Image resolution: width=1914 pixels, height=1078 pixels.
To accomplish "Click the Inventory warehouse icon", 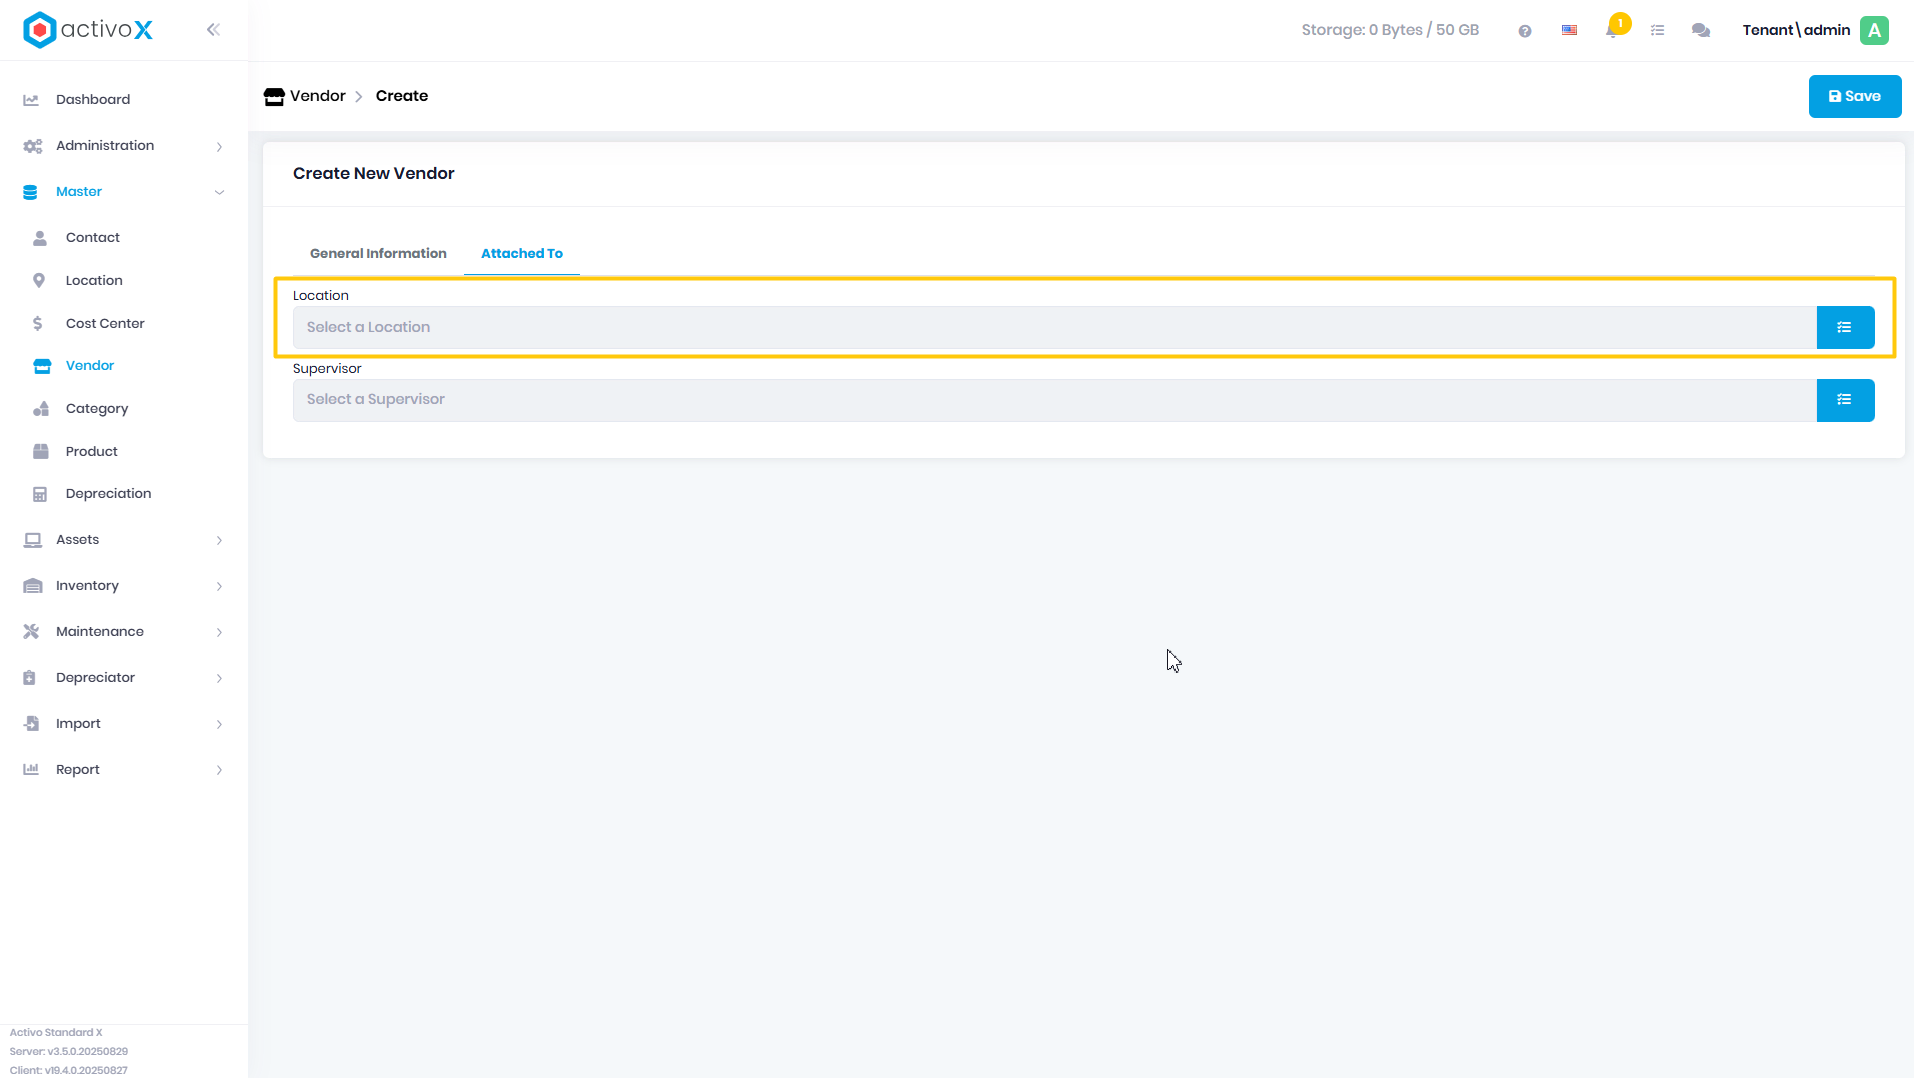I will point(33,586).
